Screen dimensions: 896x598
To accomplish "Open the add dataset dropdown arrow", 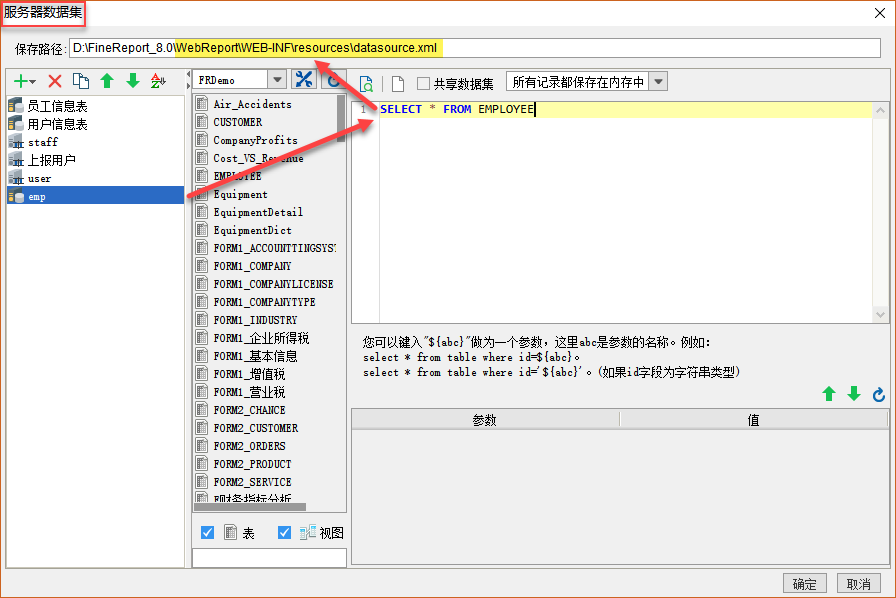I will click(33, 82).
